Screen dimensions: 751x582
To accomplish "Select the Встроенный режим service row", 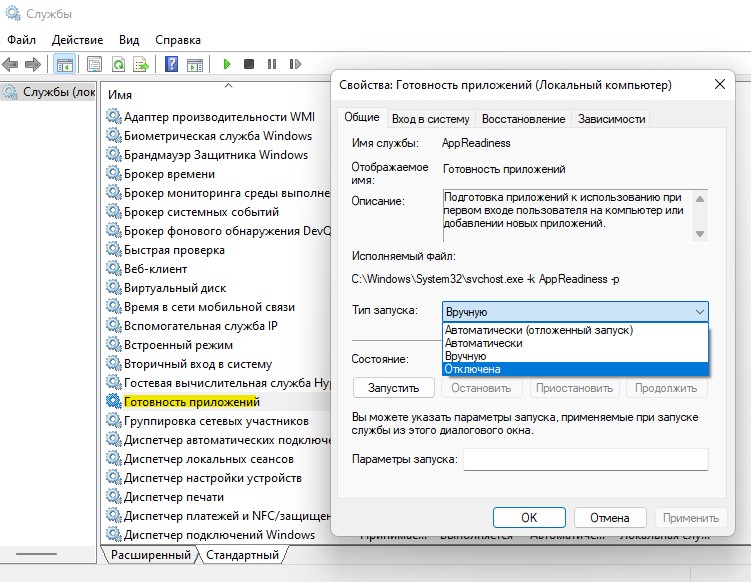I will click(217, 345).
